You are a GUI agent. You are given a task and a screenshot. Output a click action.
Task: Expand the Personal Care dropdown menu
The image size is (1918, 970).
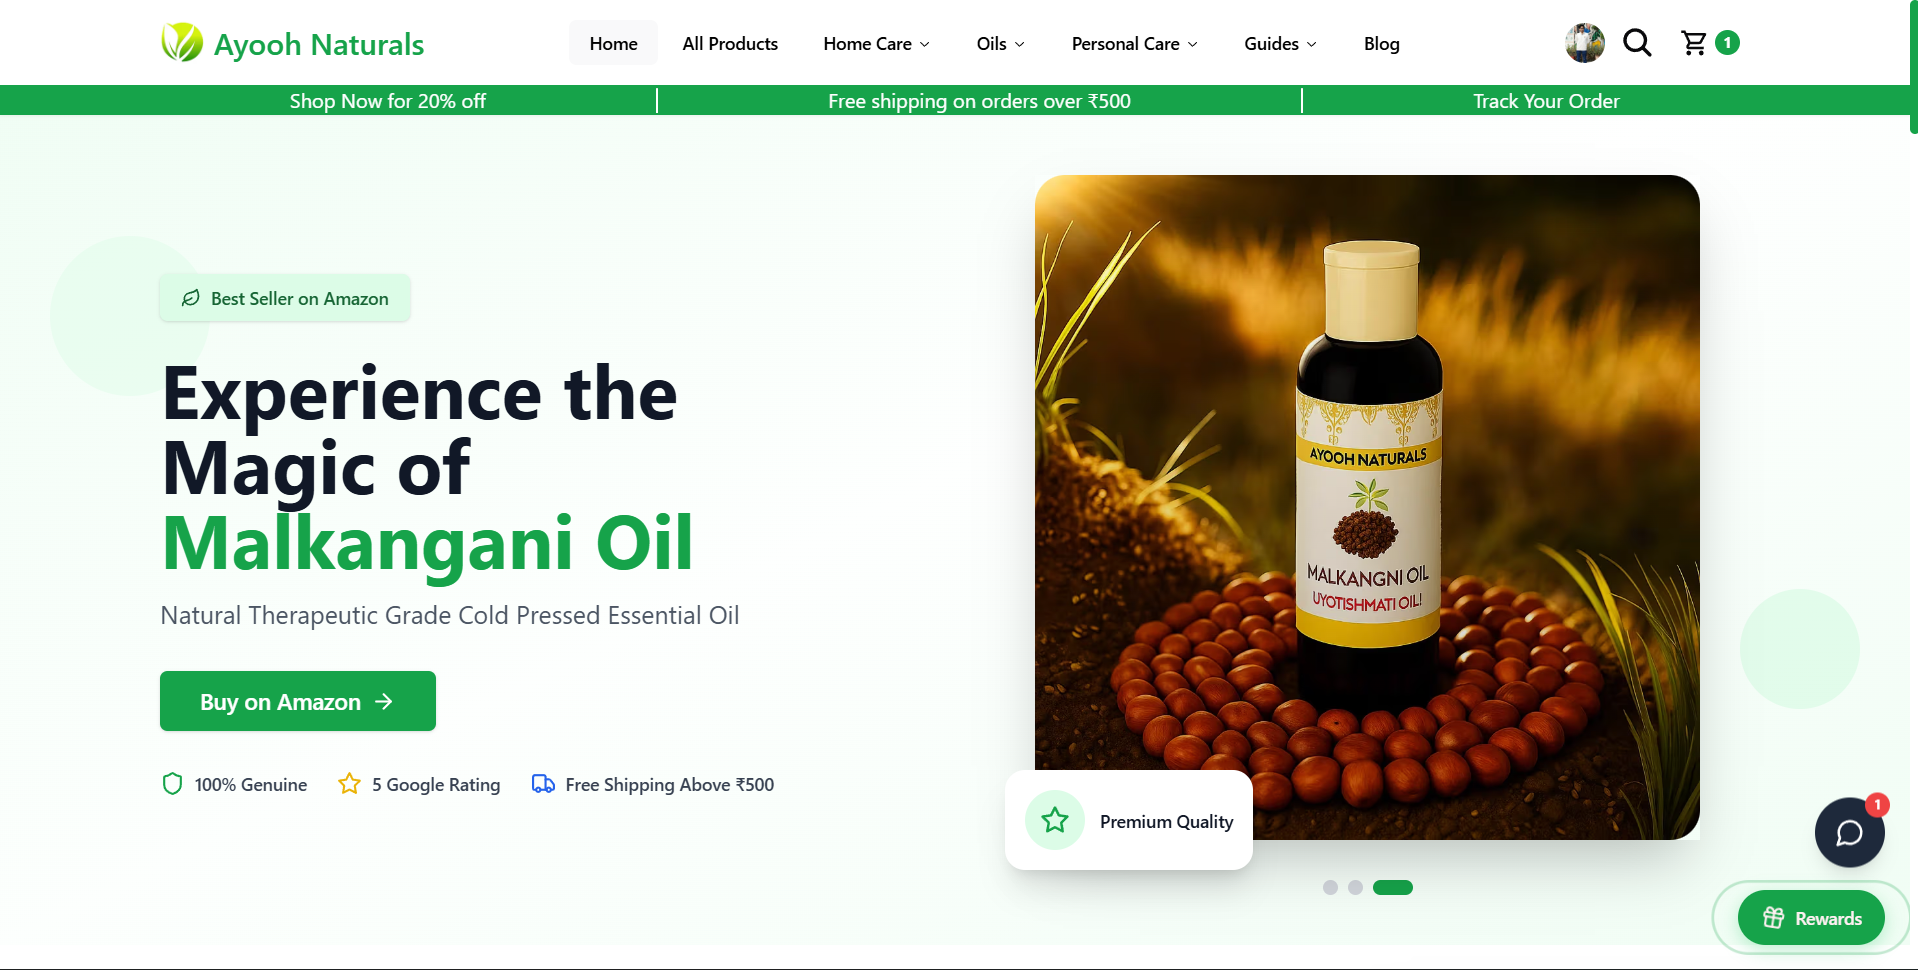(x=1134, y=43)
